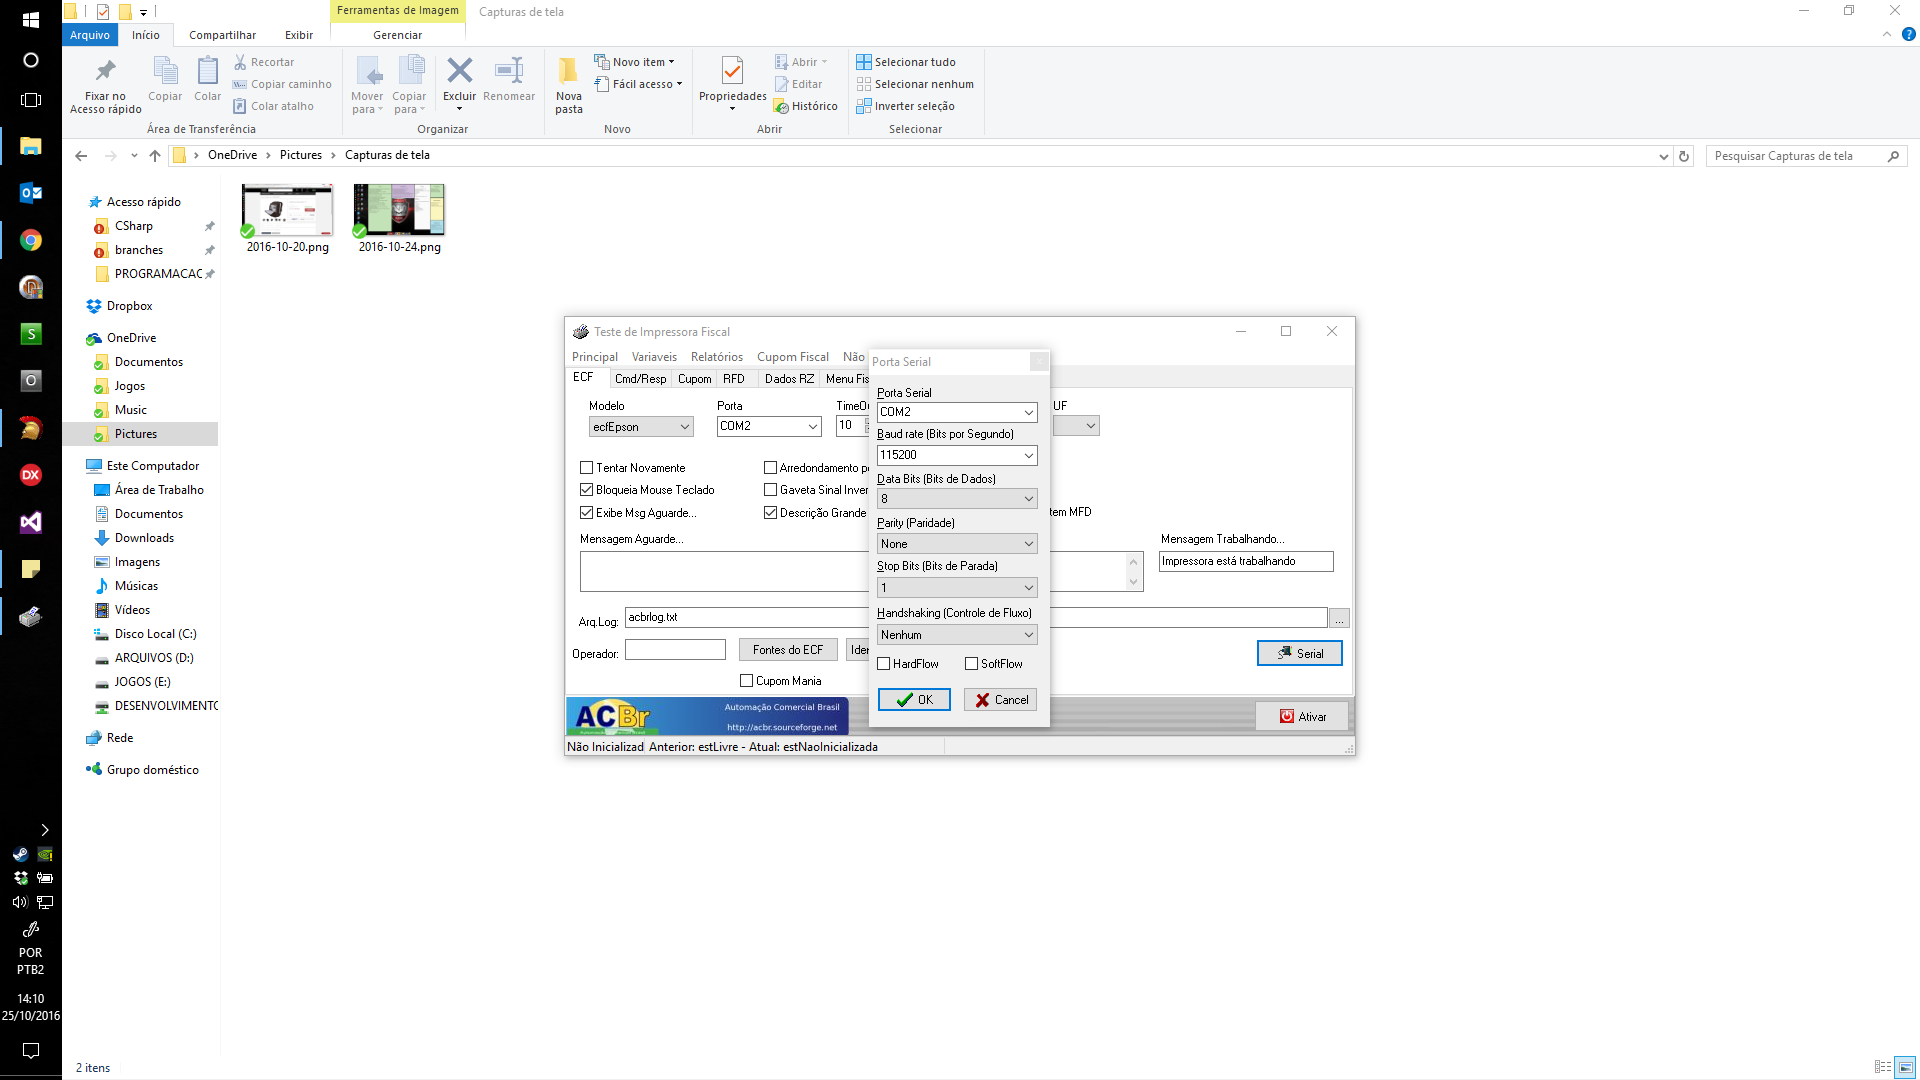Click the Ativar button
This screenshot has width=1920, height=1080.
(x=1302, y=717)
